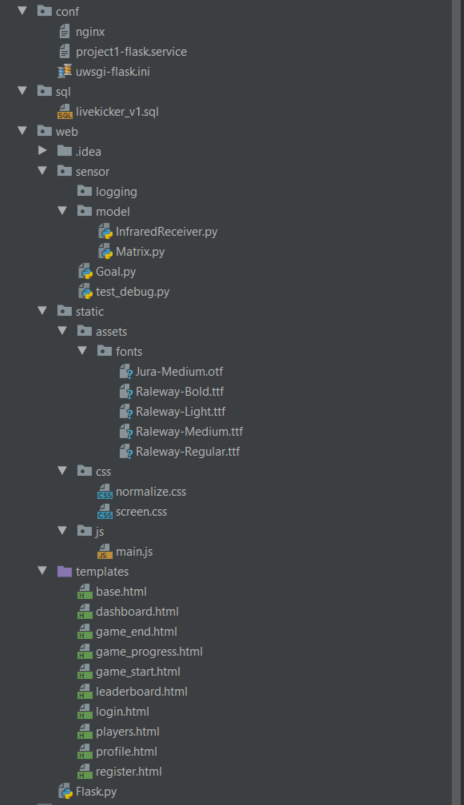Collapse the conf folder arrow
464x805 pixels.
click(x=22, y=10)
